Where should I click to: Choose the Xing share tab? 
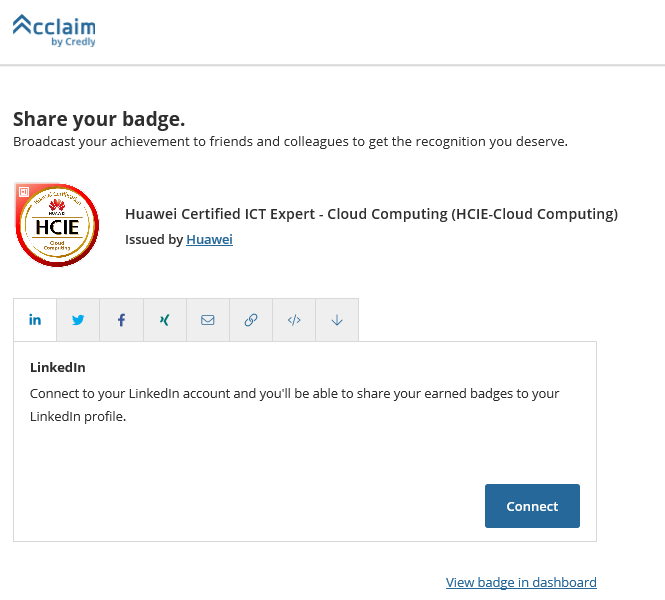(x=165, y=320)
